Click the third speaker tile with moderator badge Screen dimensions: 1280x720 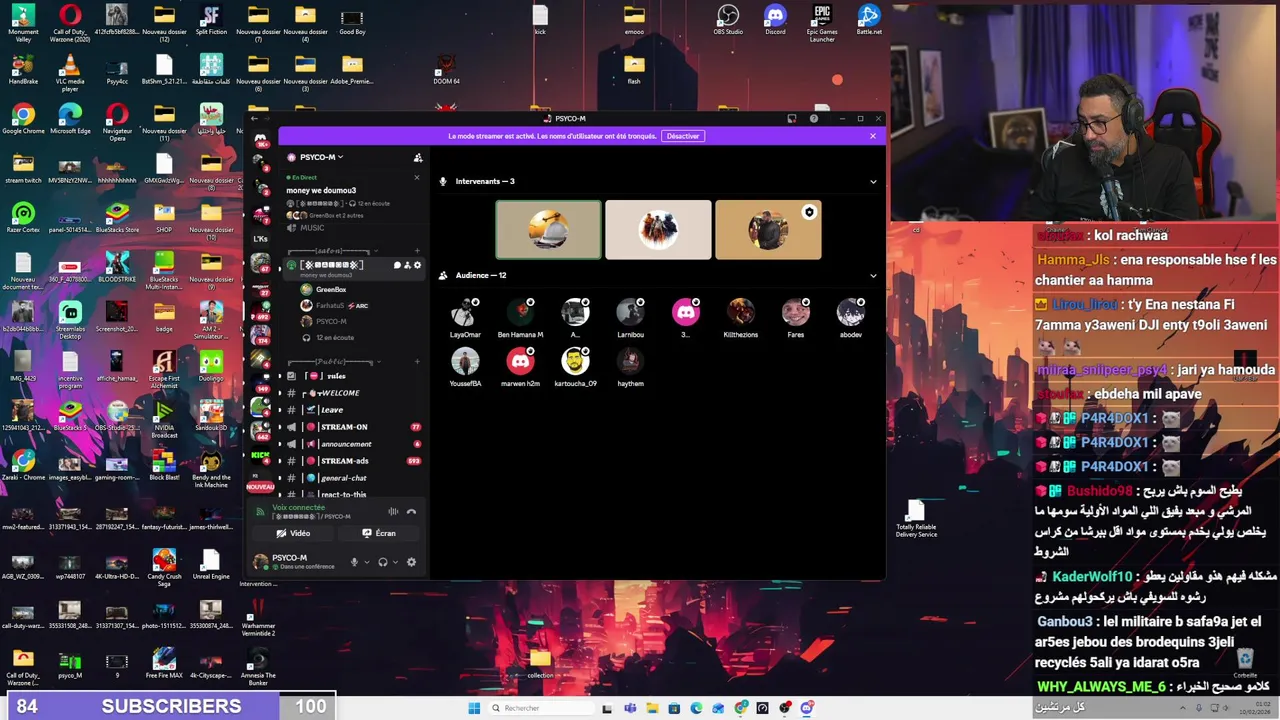pyautogui.click(x=768, y=230)
